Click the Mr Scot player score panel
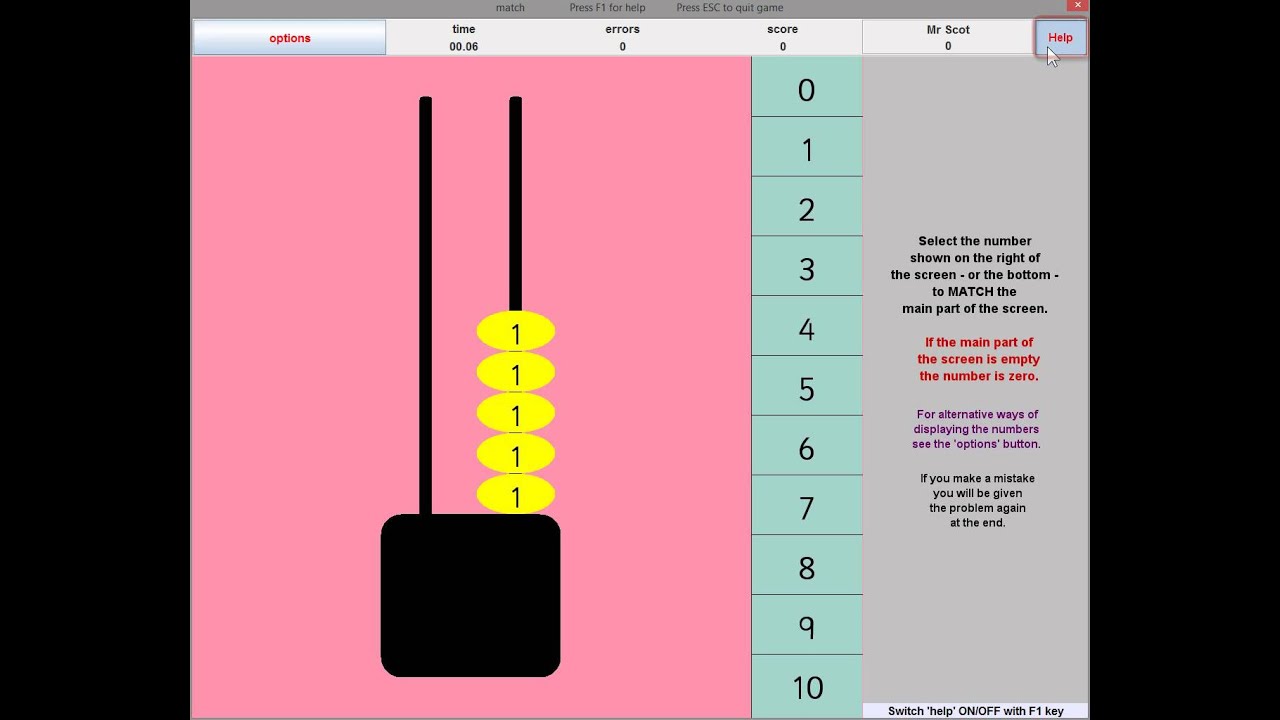 click(947, 38)
